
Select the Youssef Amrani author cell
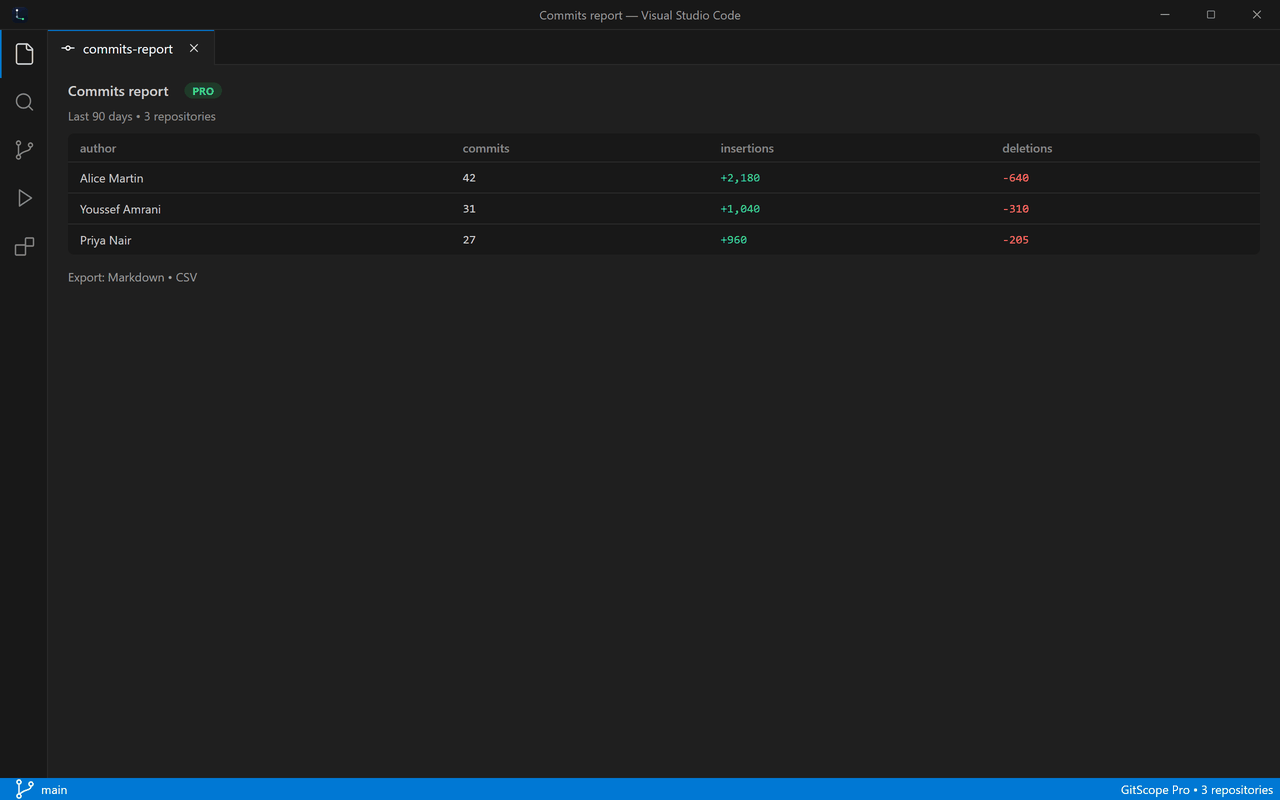120,209
